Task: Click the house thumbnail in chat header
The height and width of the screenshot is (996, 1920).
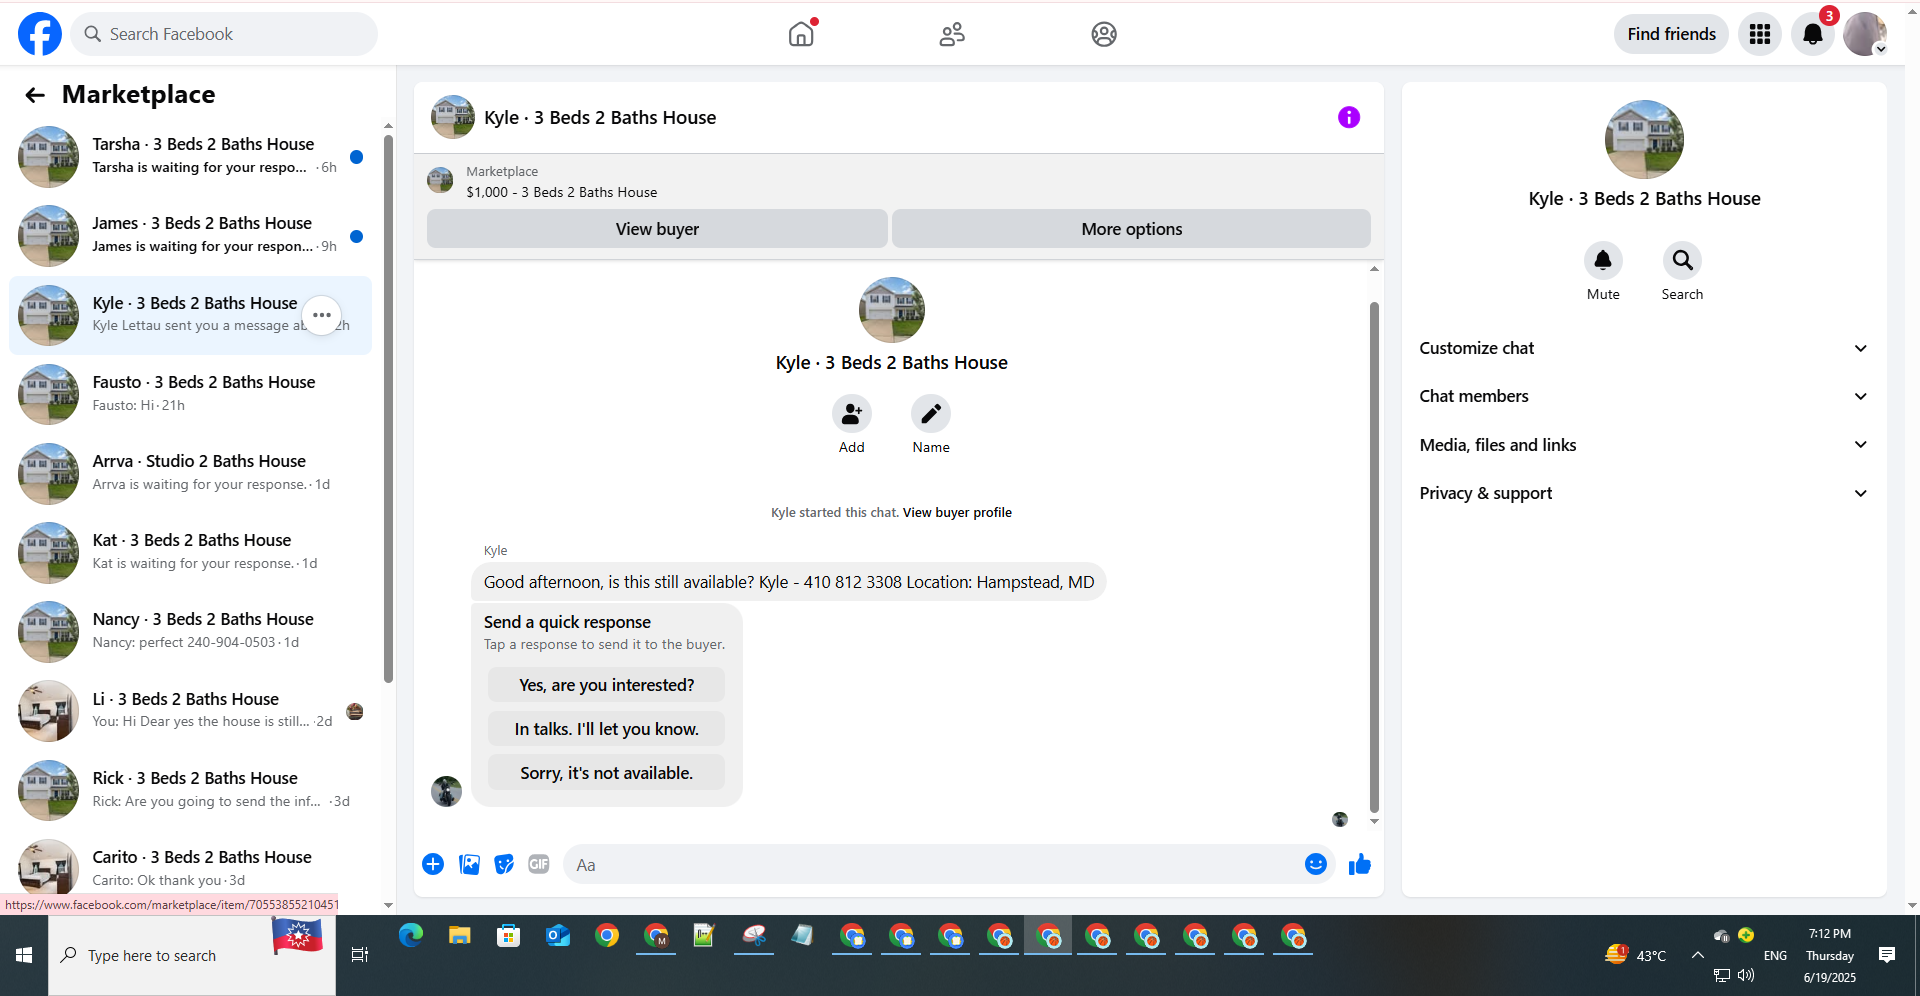Action: (453, 117)
